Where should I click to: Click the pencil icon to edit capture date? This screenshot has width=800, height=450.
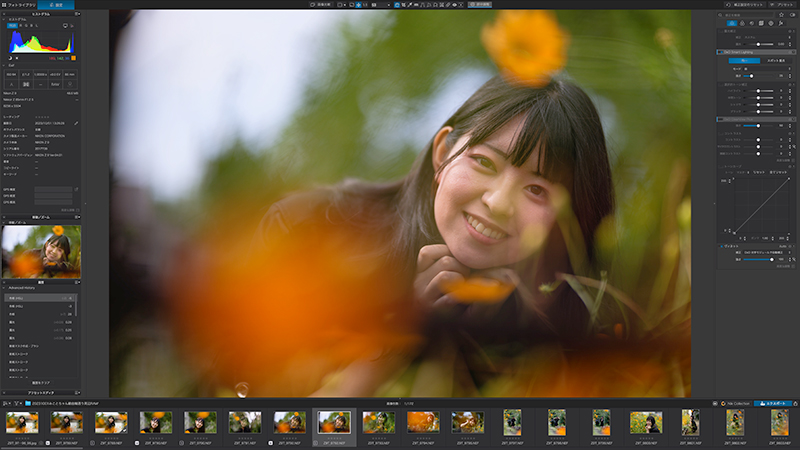(x=76, y=123)
